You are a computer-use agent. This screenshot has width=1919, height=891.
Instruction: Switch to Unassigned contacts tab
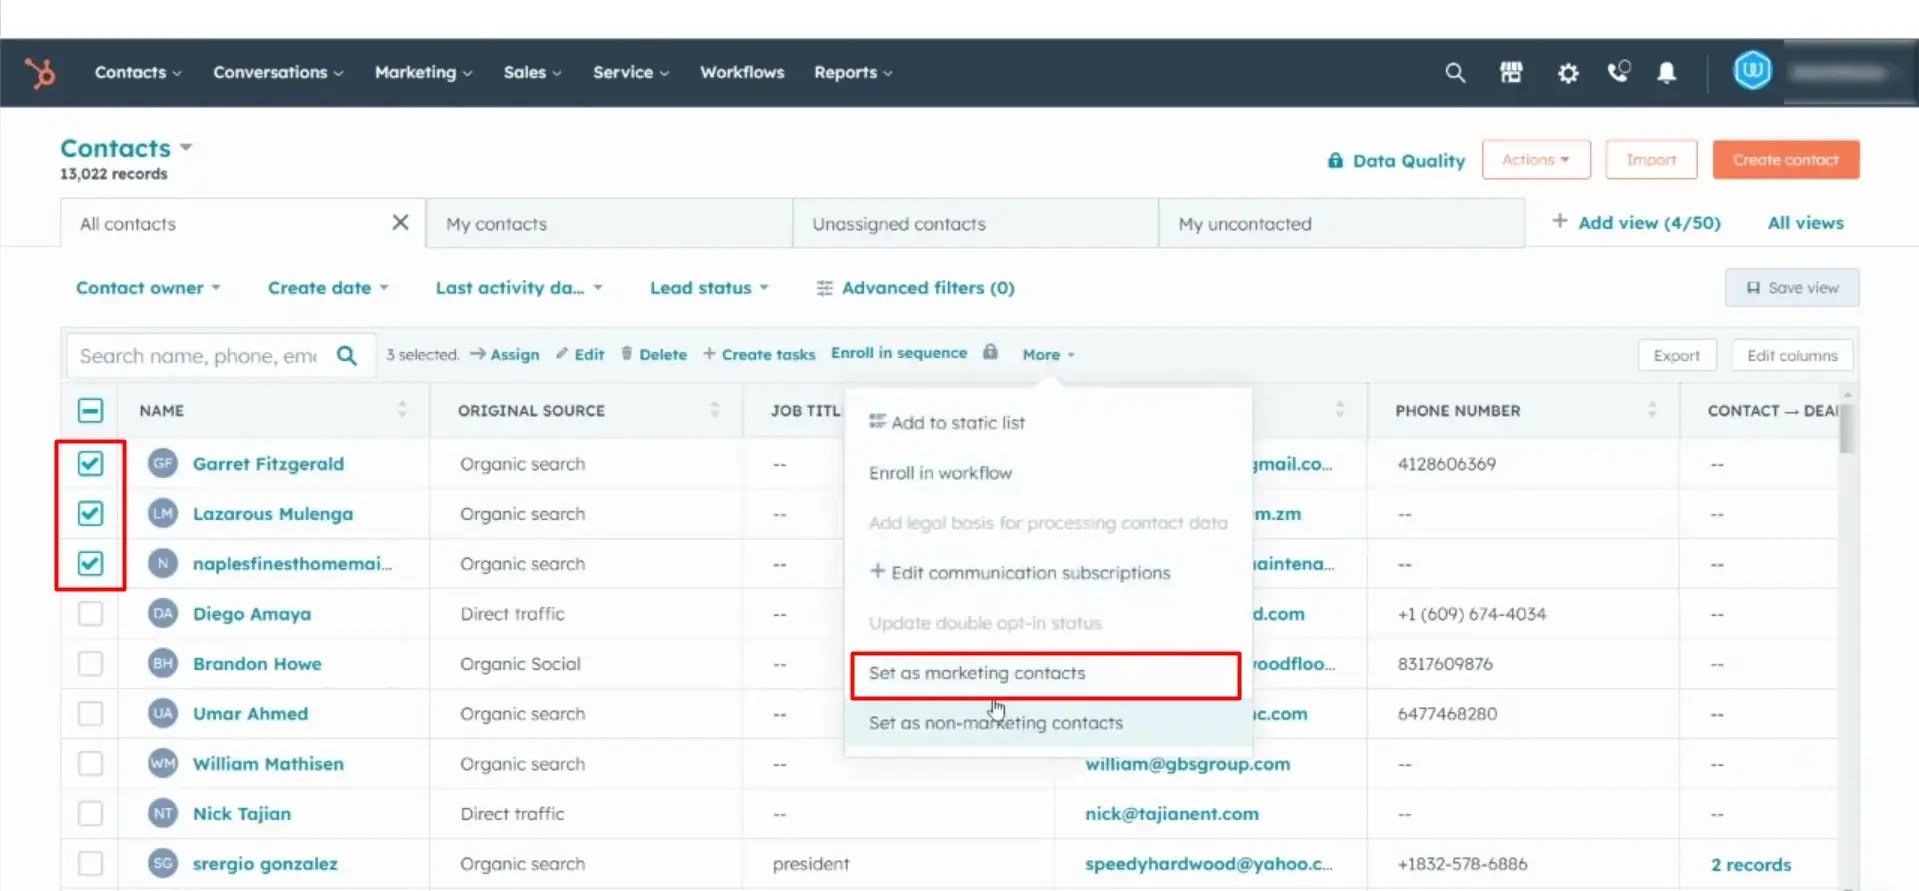click(975, 223)
